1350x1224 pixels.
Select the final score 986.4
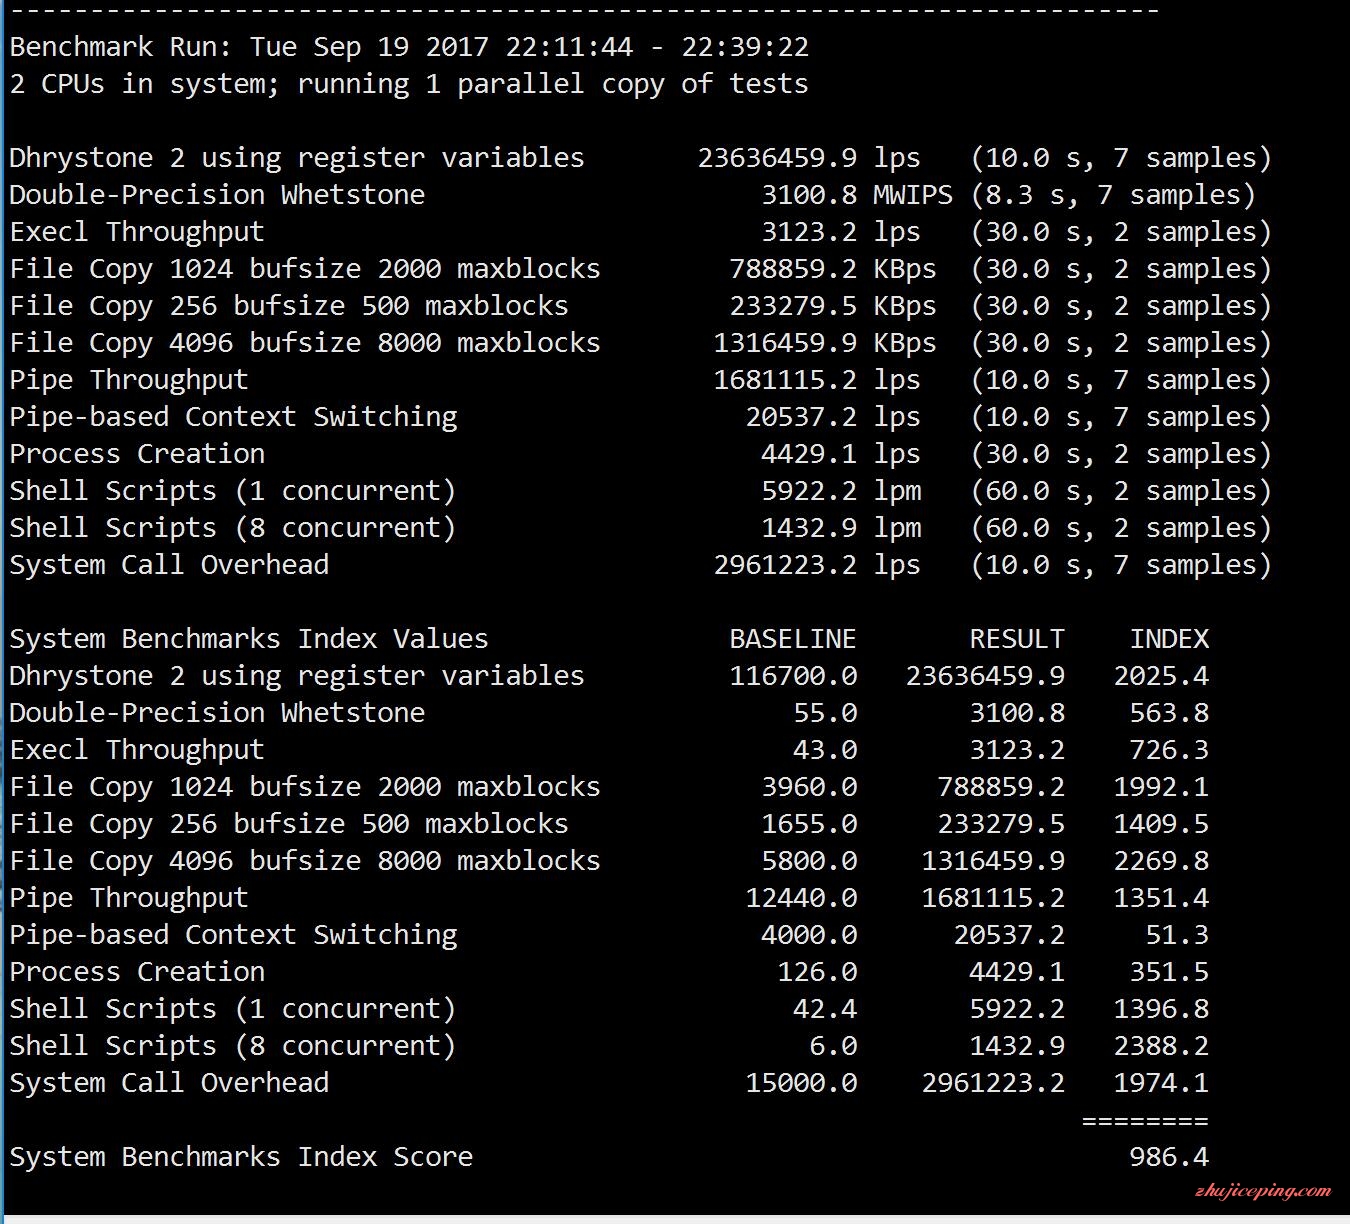coord(1169,1157)
